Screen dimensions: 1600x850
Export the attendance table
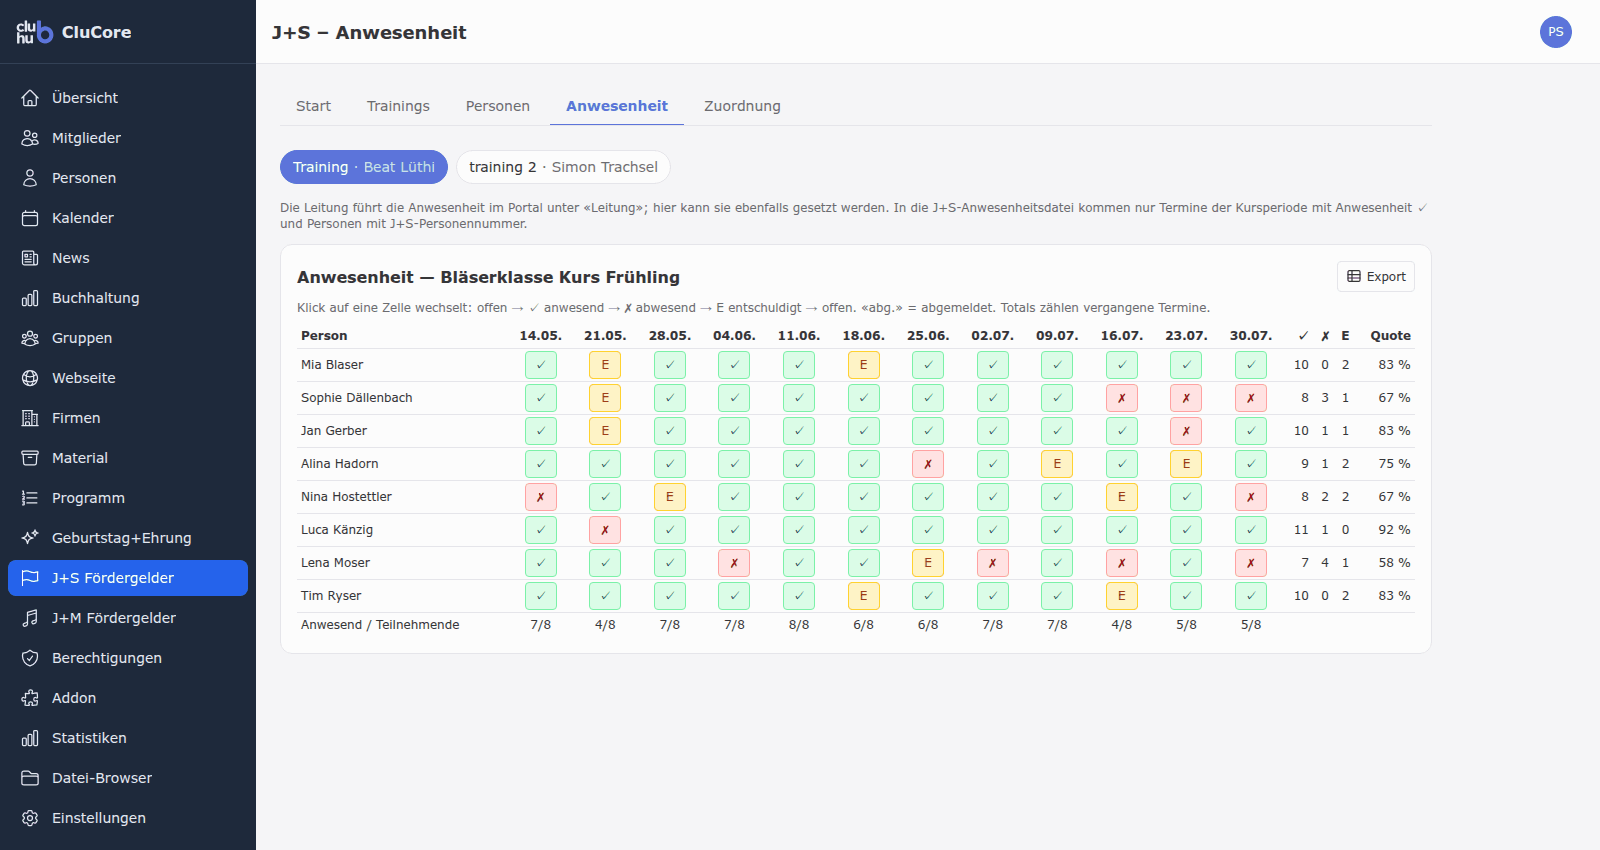tap(1376, 277)
